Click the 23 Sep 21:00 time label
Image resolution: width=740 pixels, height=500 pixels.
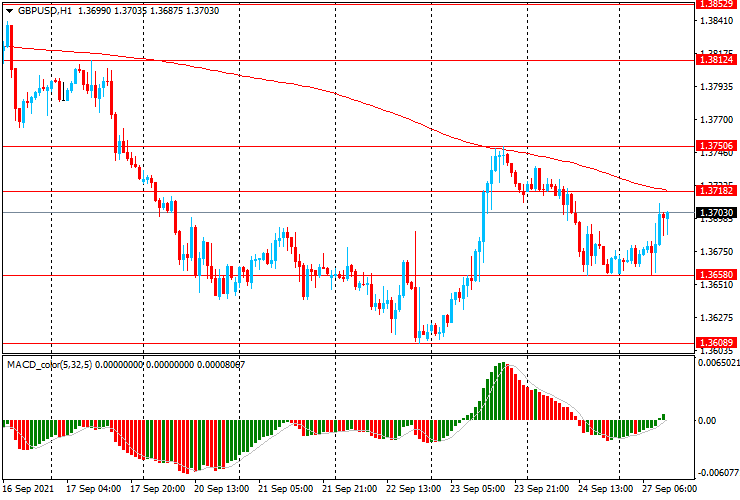(541, 488)
